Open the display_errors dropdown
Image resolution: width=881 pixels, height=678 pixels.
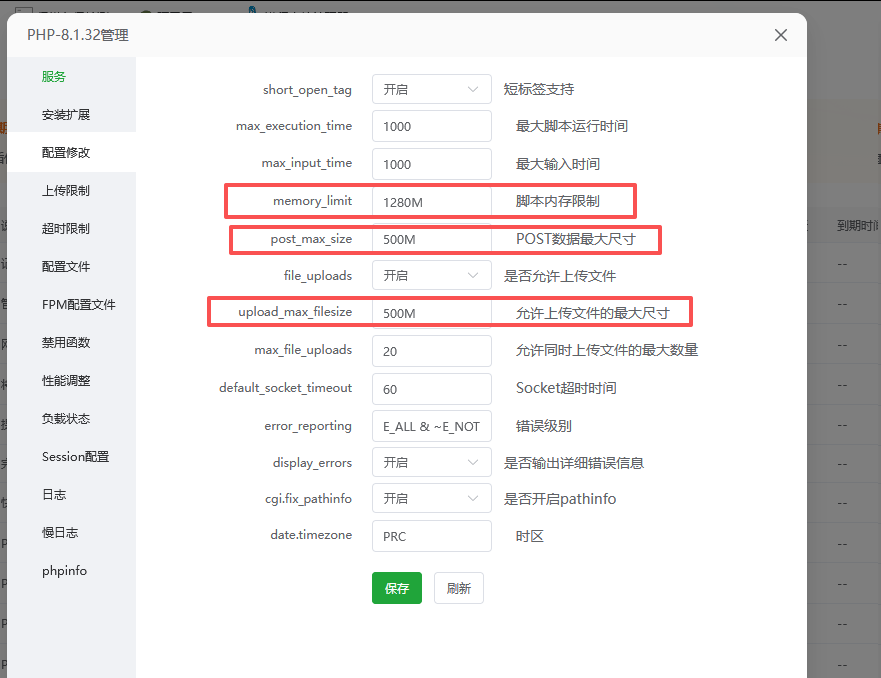pos(431,461)
